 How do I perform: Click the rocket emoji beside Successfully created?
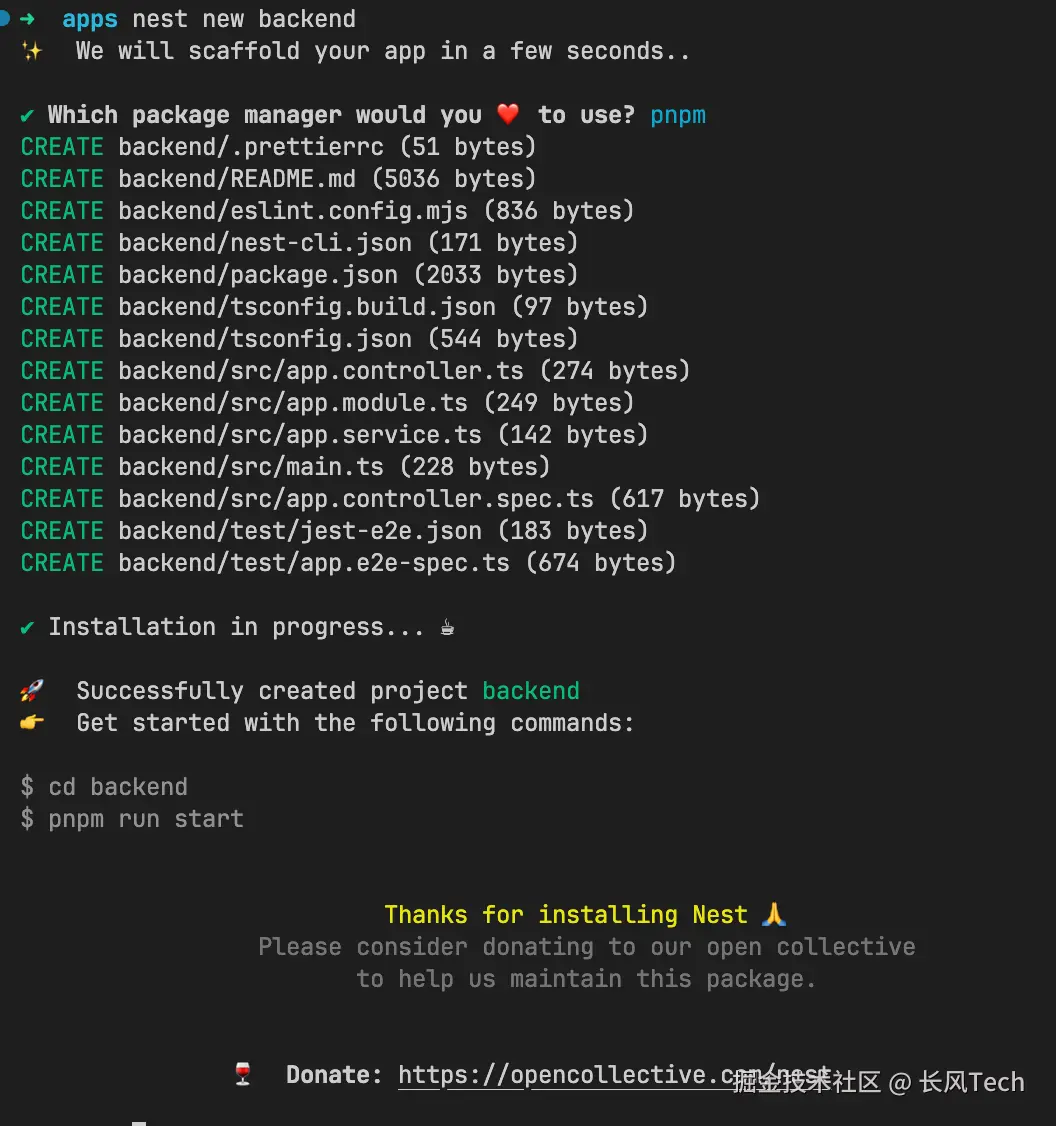click(x=32, y=691)
